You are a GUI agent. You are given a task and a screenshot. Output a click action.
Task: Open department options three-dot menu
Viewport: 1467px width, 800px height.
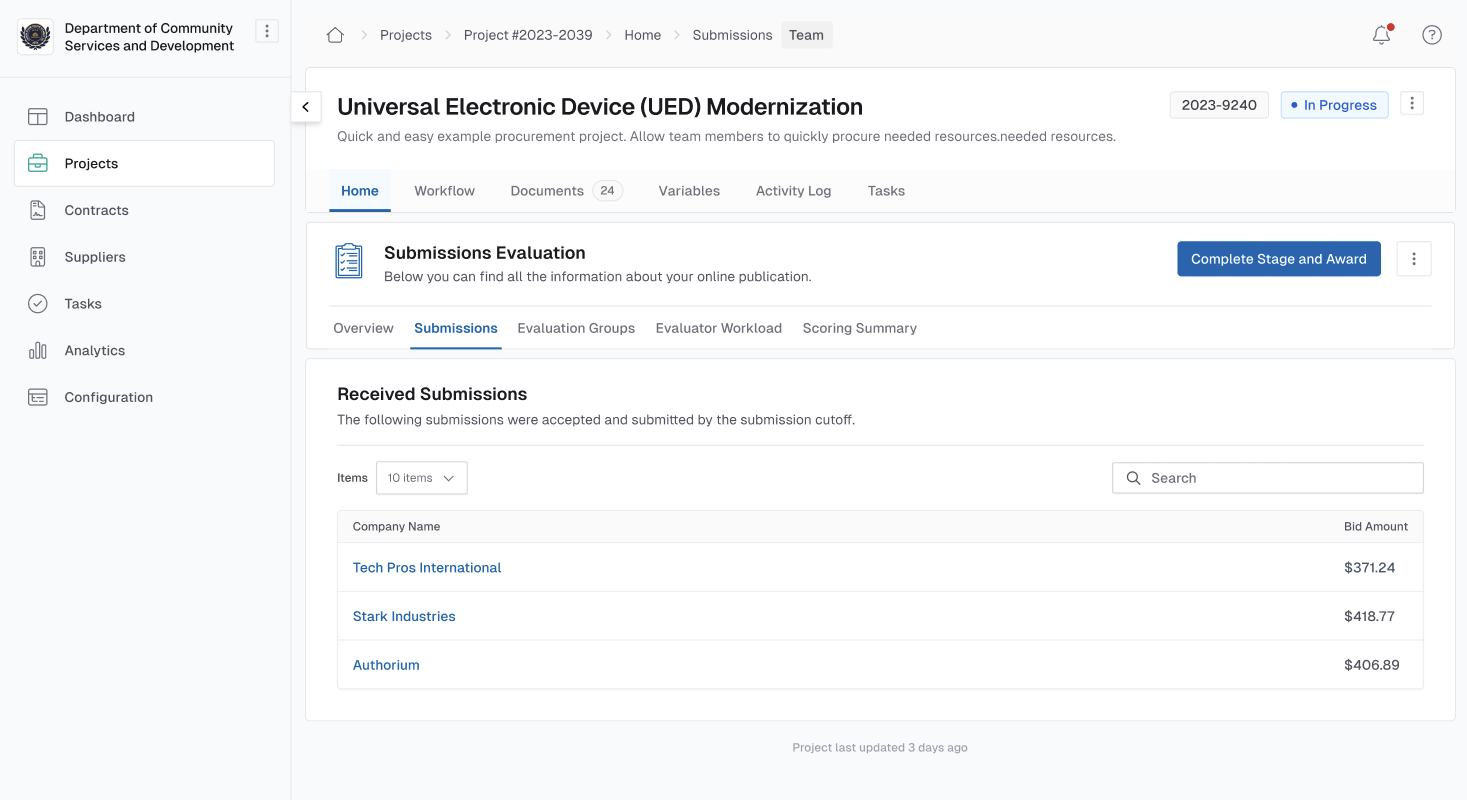click(266, 31)
